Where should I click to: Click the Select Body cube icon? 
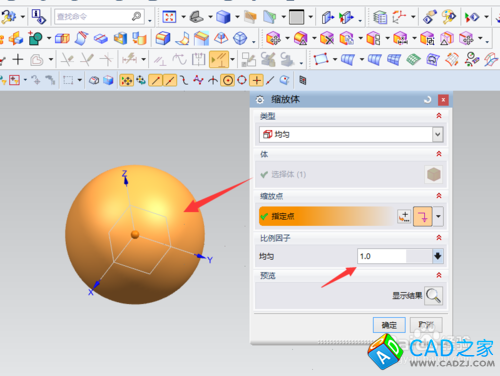[x=434, y=174]
